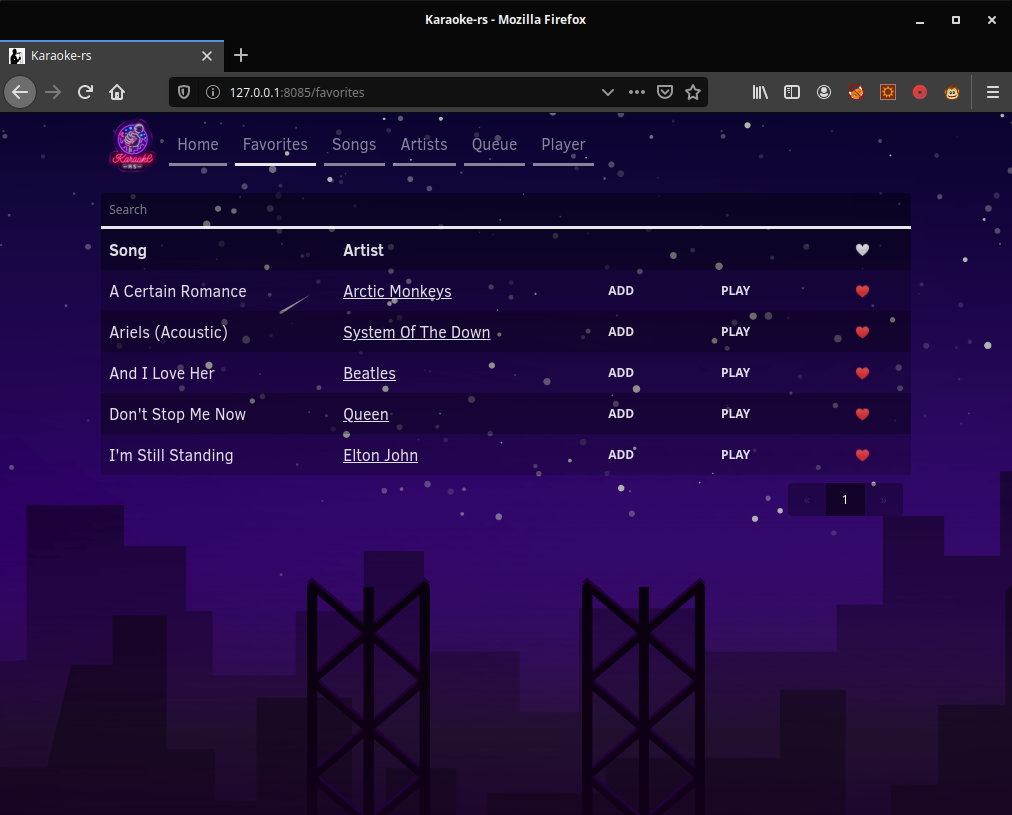Open the Firefox library icon
The height and width of the screenshot is (815, 1012).
[x=760, y=92]
